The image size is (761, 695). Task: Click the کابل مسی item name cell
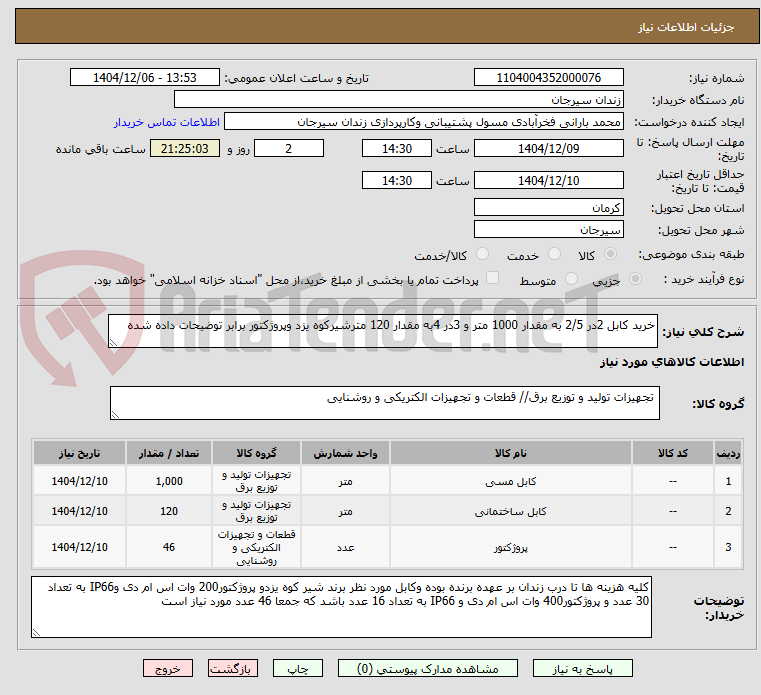pos(511,481)
